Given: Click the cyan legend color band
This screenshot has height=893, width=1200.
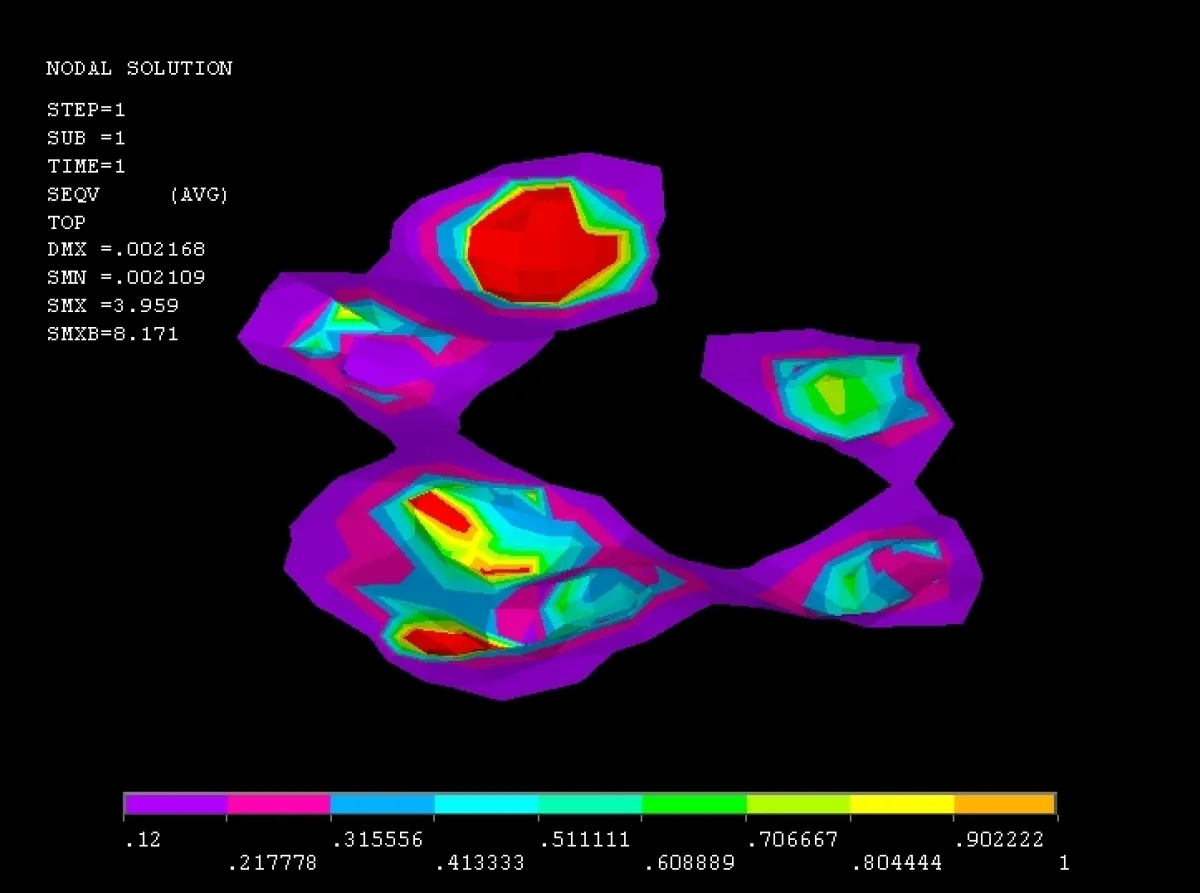Looking at the screenshot, I should click(486, 804).
